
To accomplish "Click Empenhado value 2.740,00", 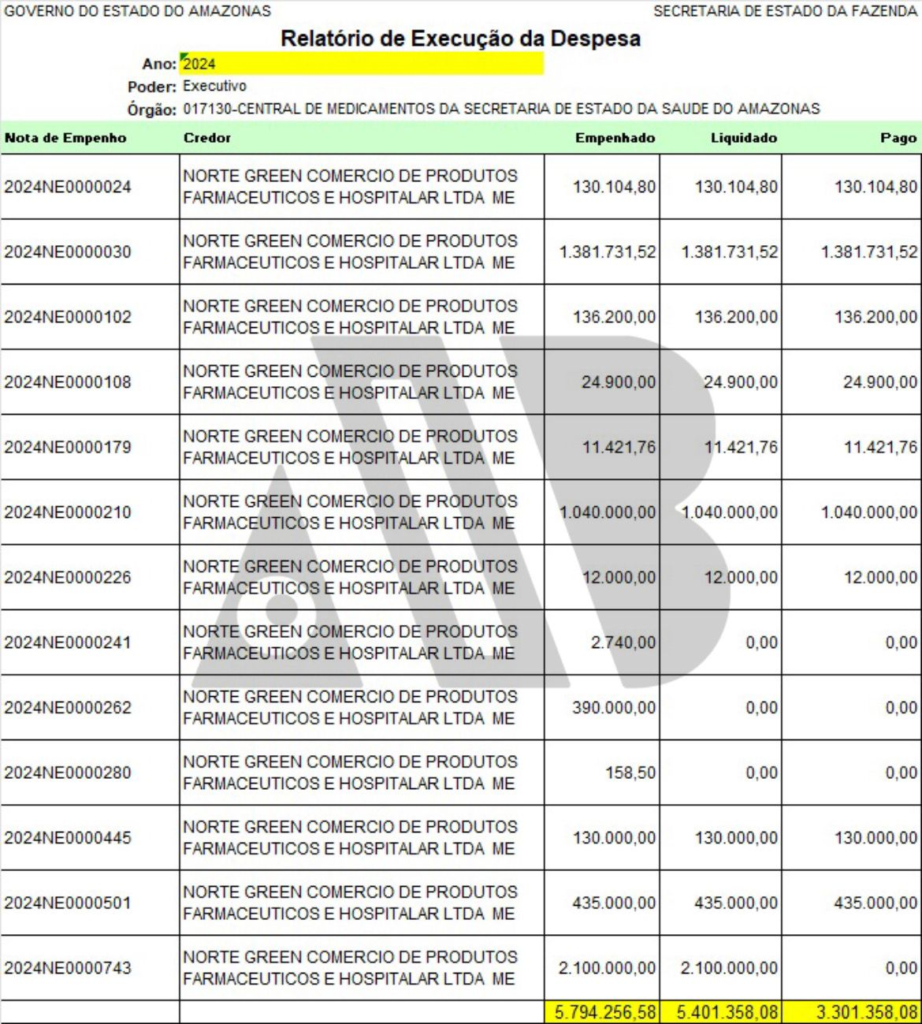I will (624, 642).
